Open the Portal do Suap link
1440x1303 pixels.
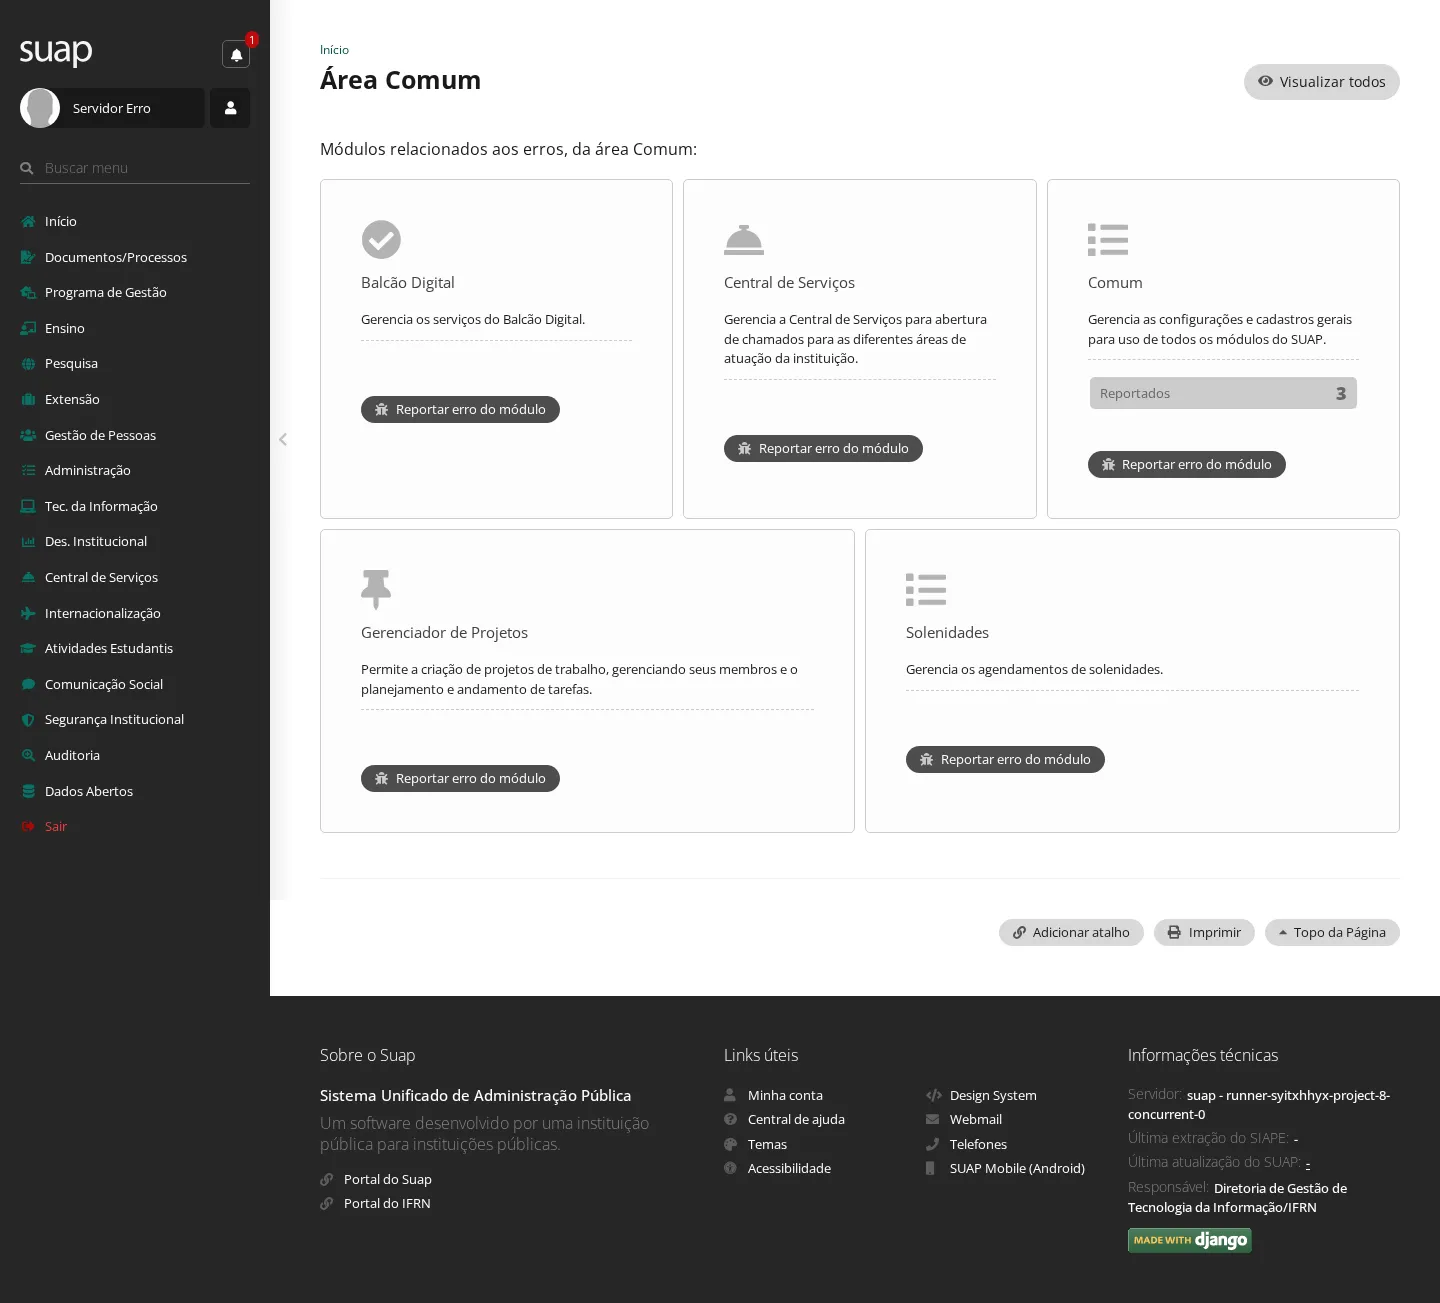tap(388, 1179)
